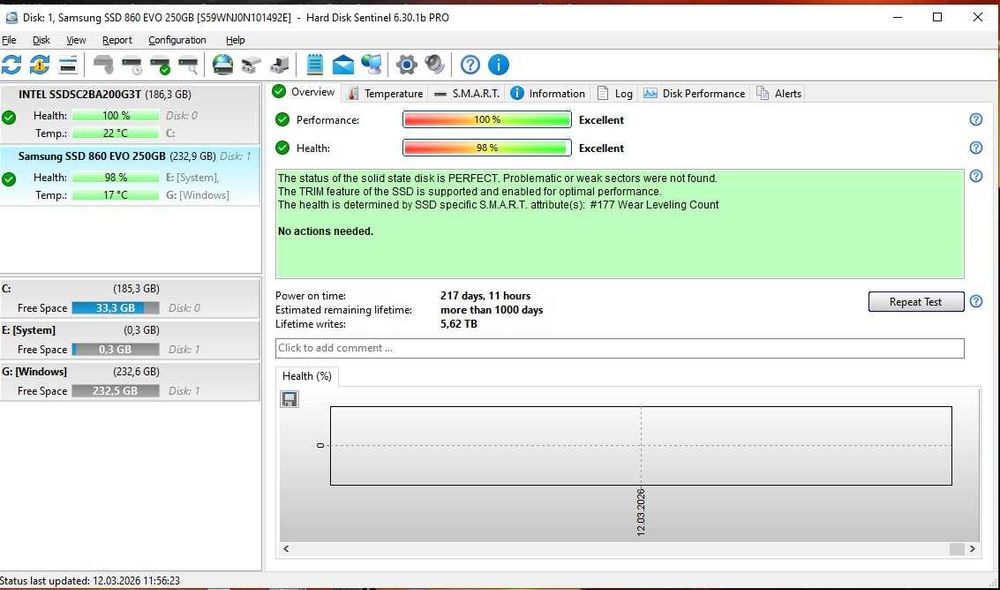This screenshot has height=590, width=1000.
Task: Click the globe with disk toolbar icon
Action: pyautogui.click(x=223, y=64)
